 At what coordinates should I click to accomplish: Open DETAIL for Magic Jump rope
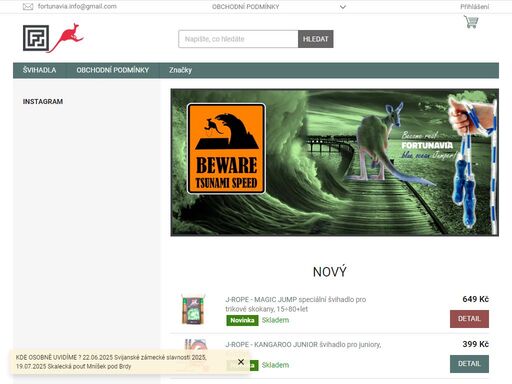click(469, 319)
